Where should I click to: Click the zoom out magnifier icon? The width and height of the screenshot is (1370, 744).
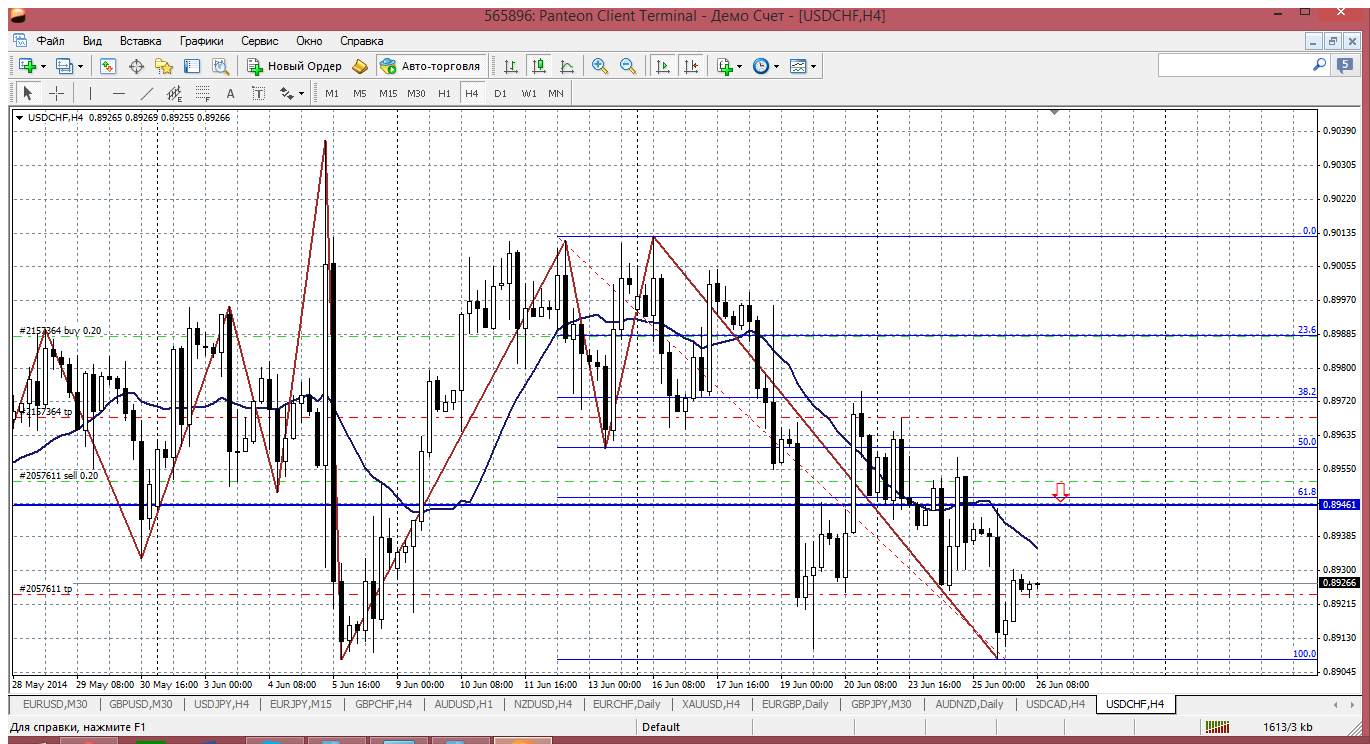click(628, 66)
